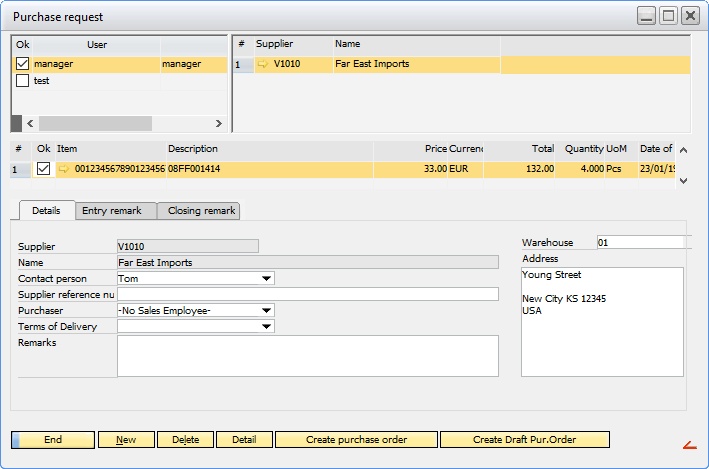Uncheck the manager user checkbox
The width and height of the screenshot is (709, 469).
point(22,64)
